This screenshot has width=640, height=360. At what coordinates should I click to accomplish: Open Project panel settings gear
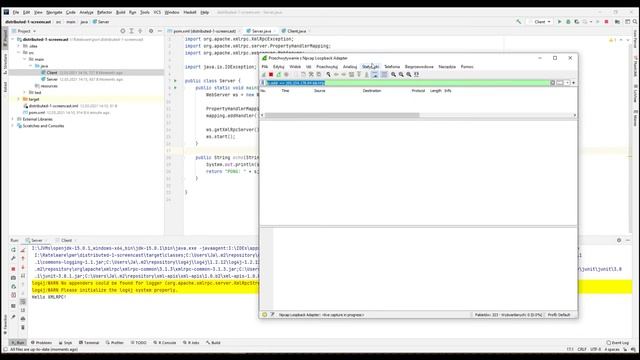tap(151, 31)
